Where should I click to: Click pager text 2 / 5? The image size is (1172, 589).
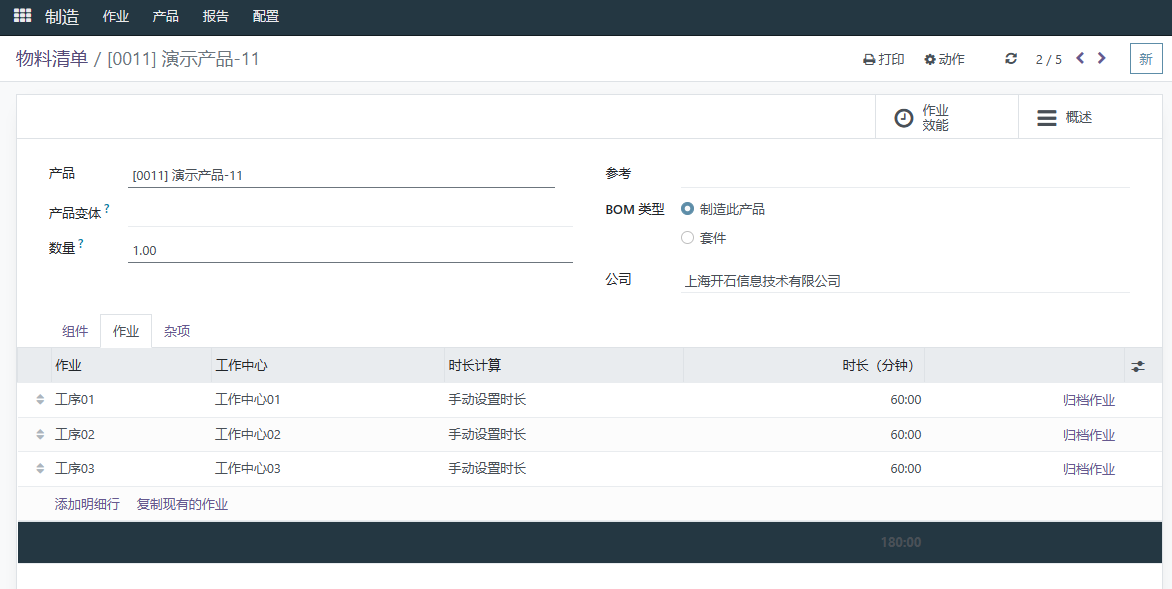coord(1049,60)
